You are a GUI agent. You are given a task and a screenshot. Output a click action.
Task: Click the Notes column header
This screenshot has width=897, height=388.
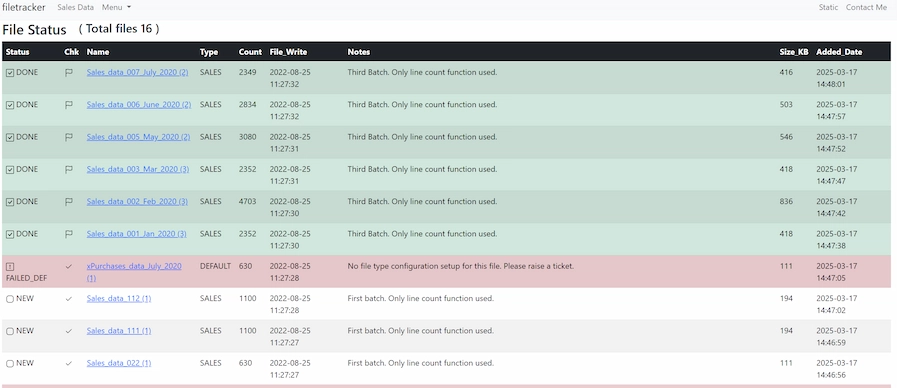(359, 52)
